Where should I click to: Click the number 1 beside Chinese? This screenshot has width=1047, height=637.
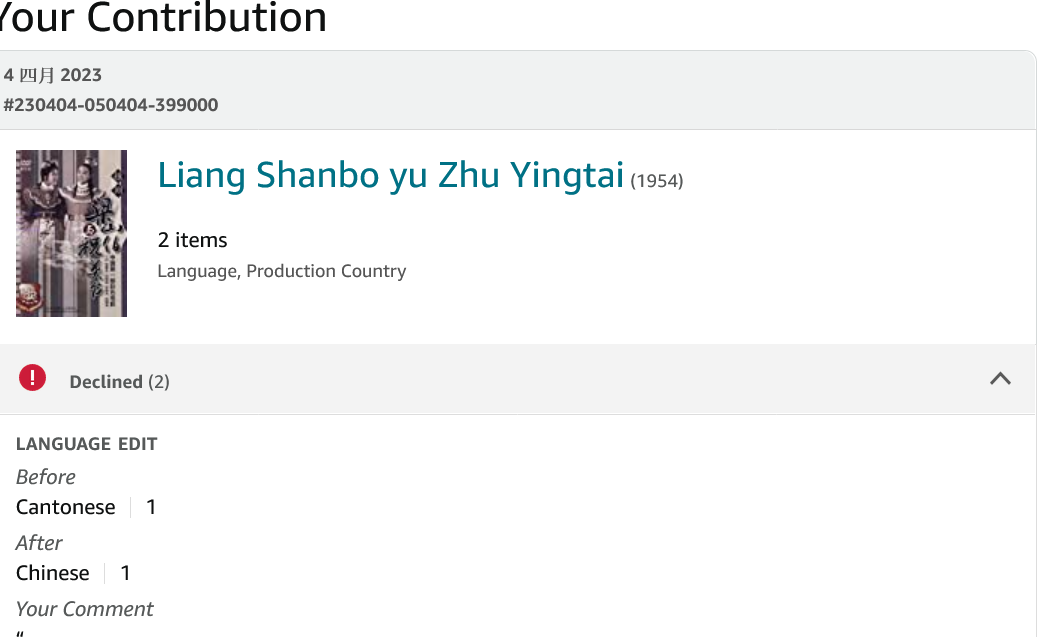pyautogui.click(x=126, y=573)
